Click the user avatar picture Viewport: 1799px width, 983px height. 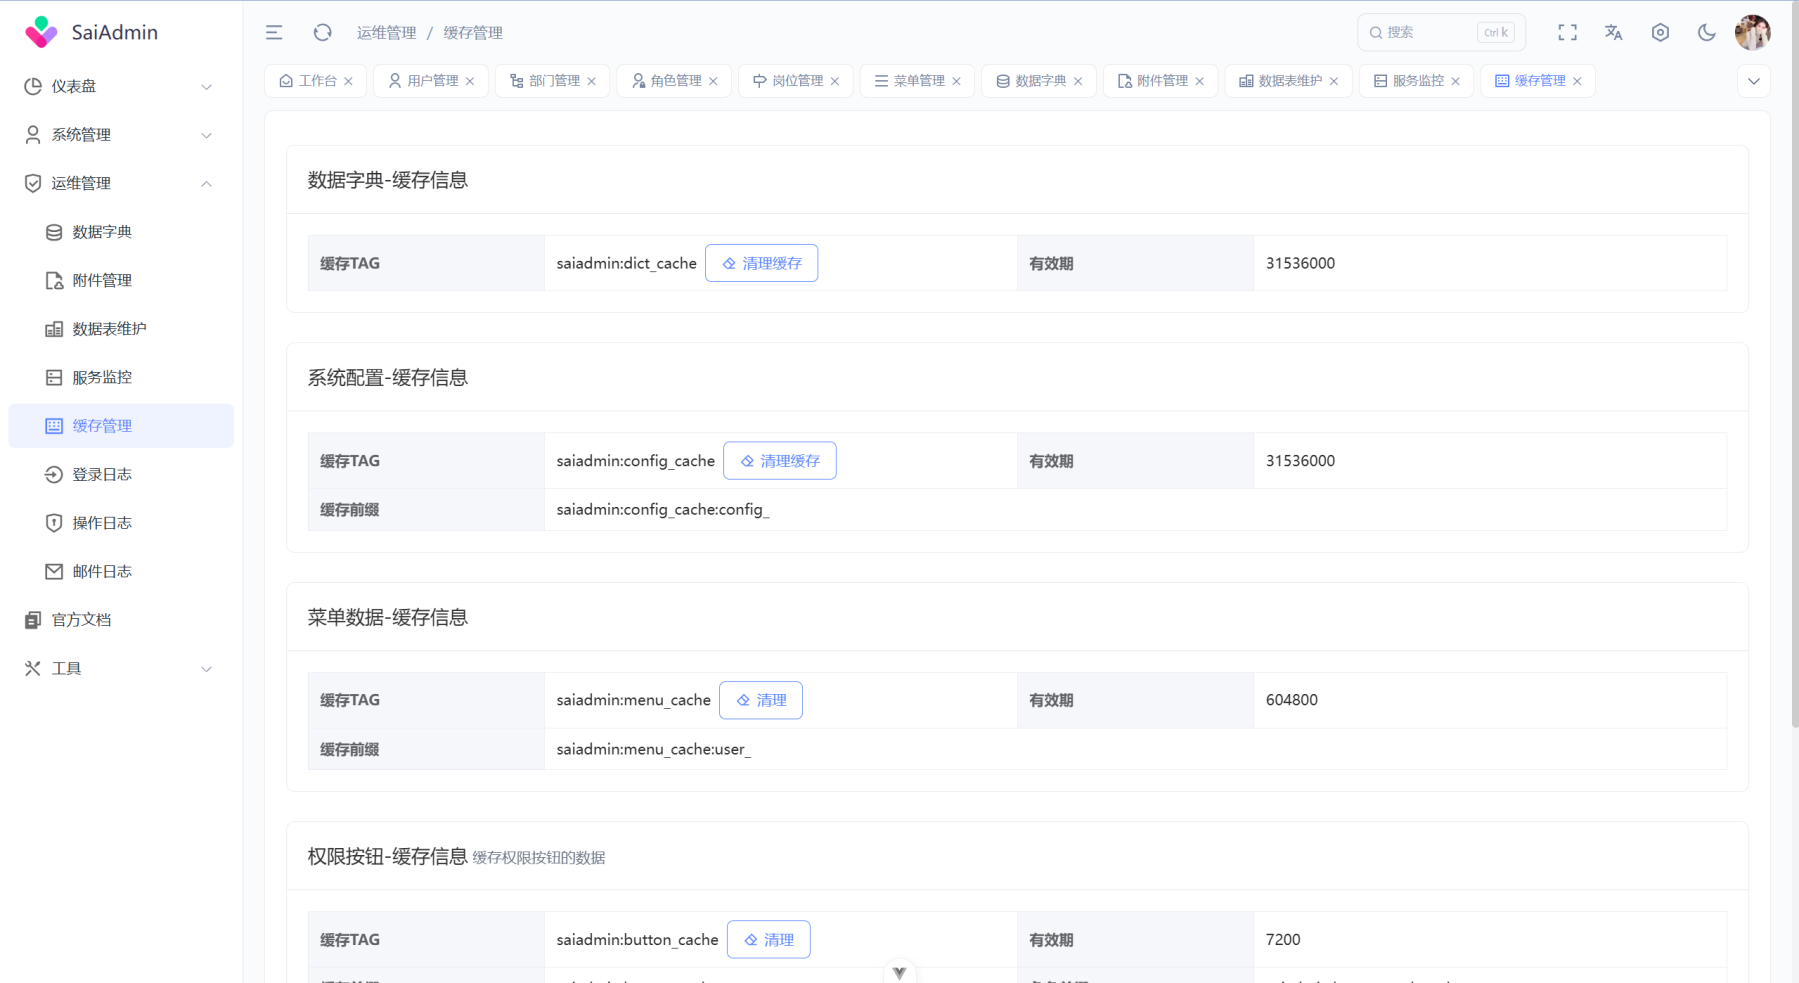tap(1752, 33)
